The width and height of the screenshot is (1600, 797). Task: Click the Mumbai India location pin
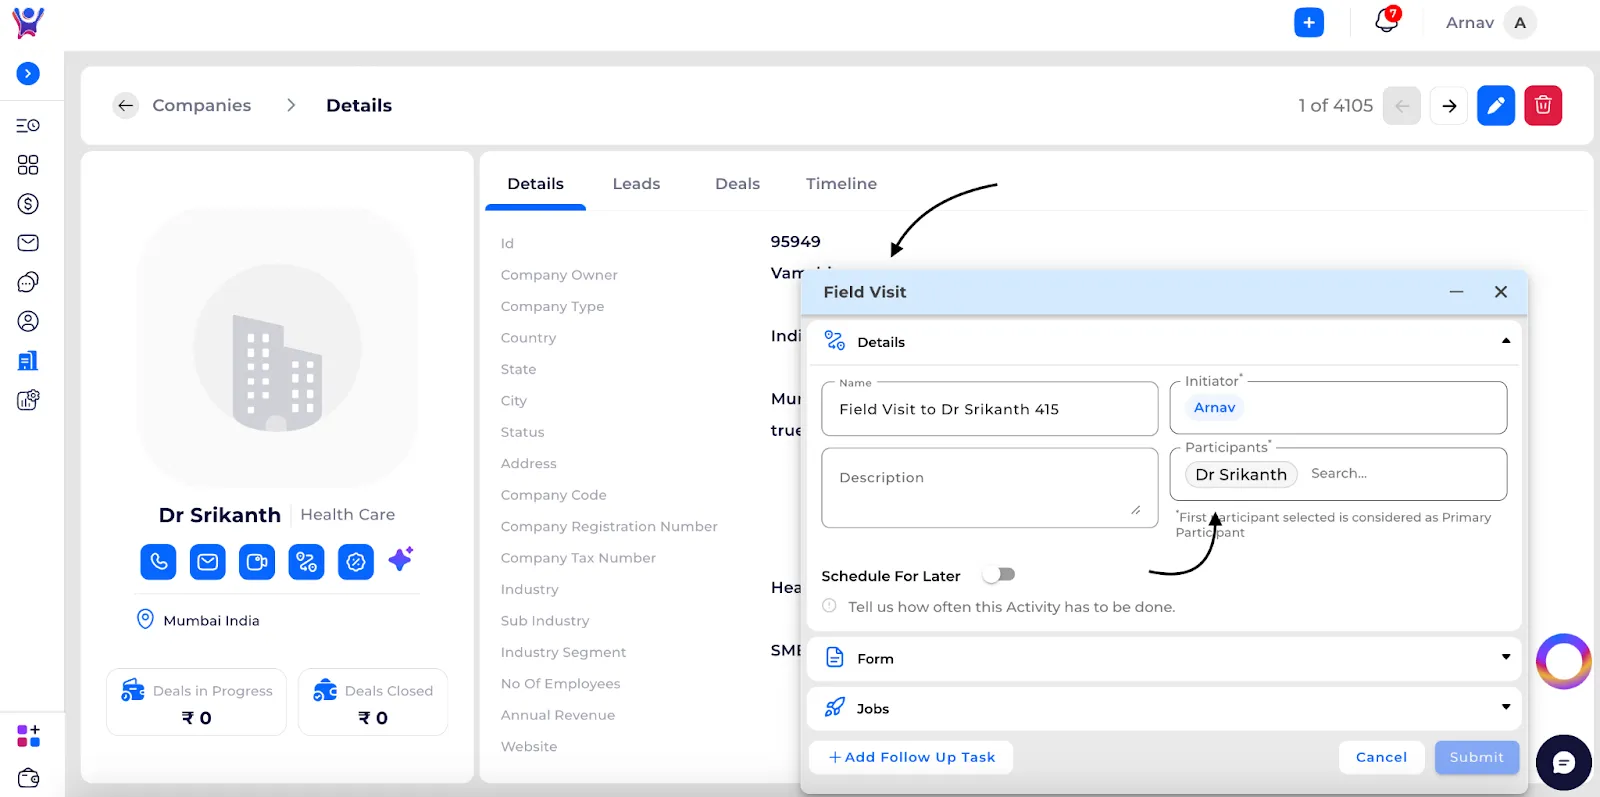(145, 619)
